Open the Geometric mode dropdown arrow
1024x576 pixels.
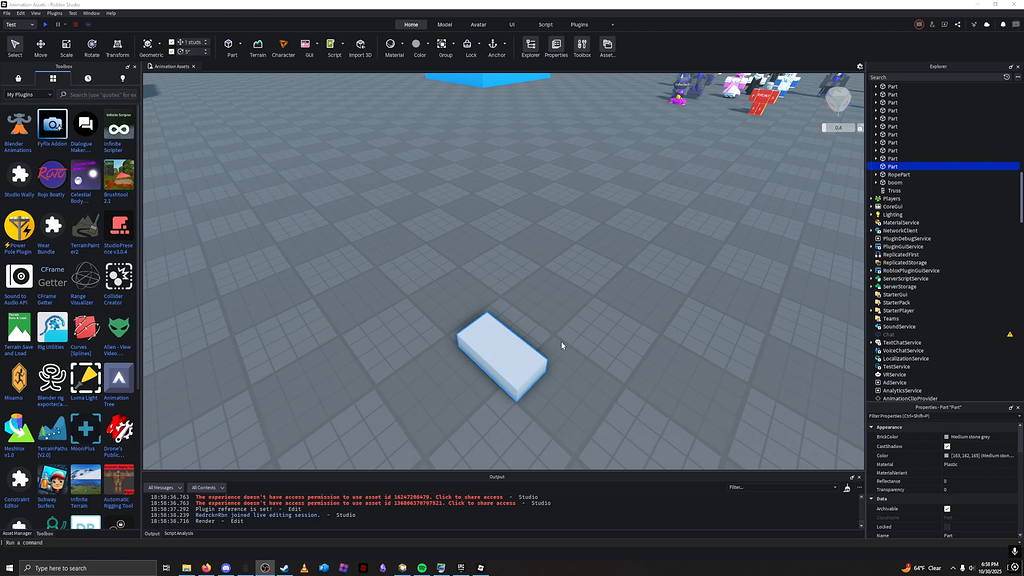click(159, 44)
